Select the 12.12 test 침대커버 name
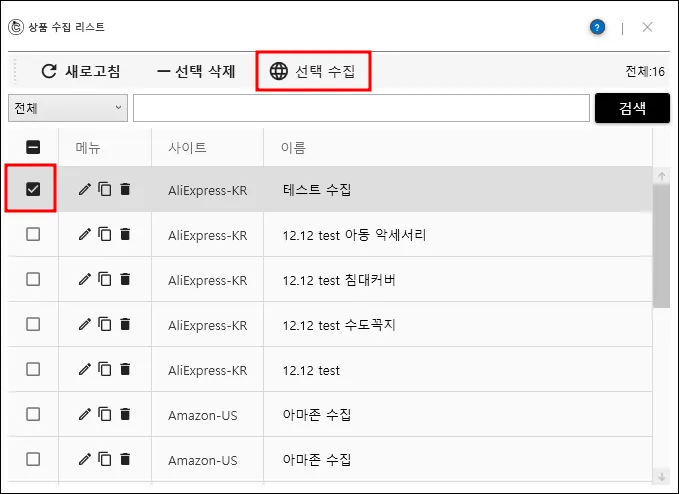Viewport: 679px width, 494px height. point(339,280)
